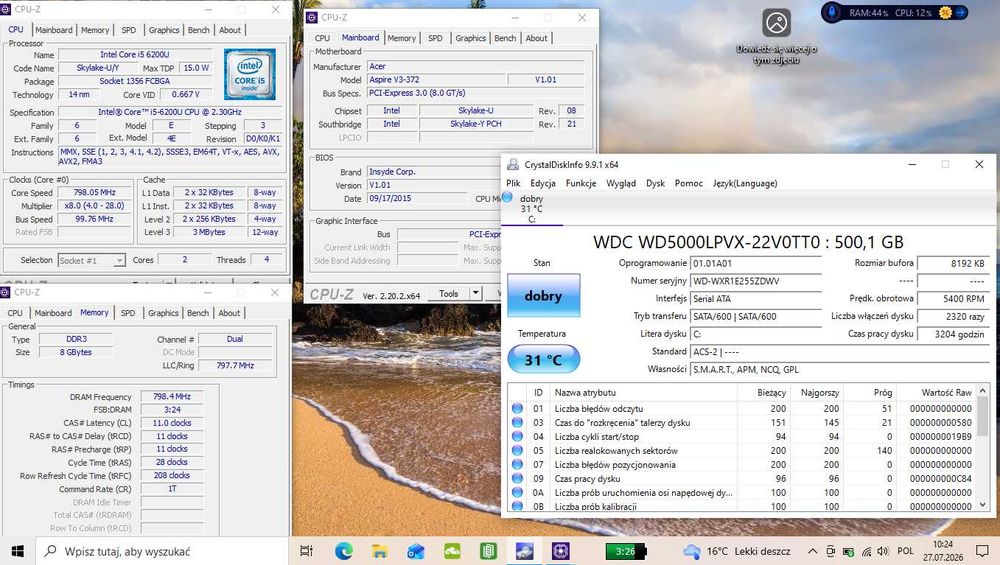Click the blue 'dobry' health status button

pos(543,295)
